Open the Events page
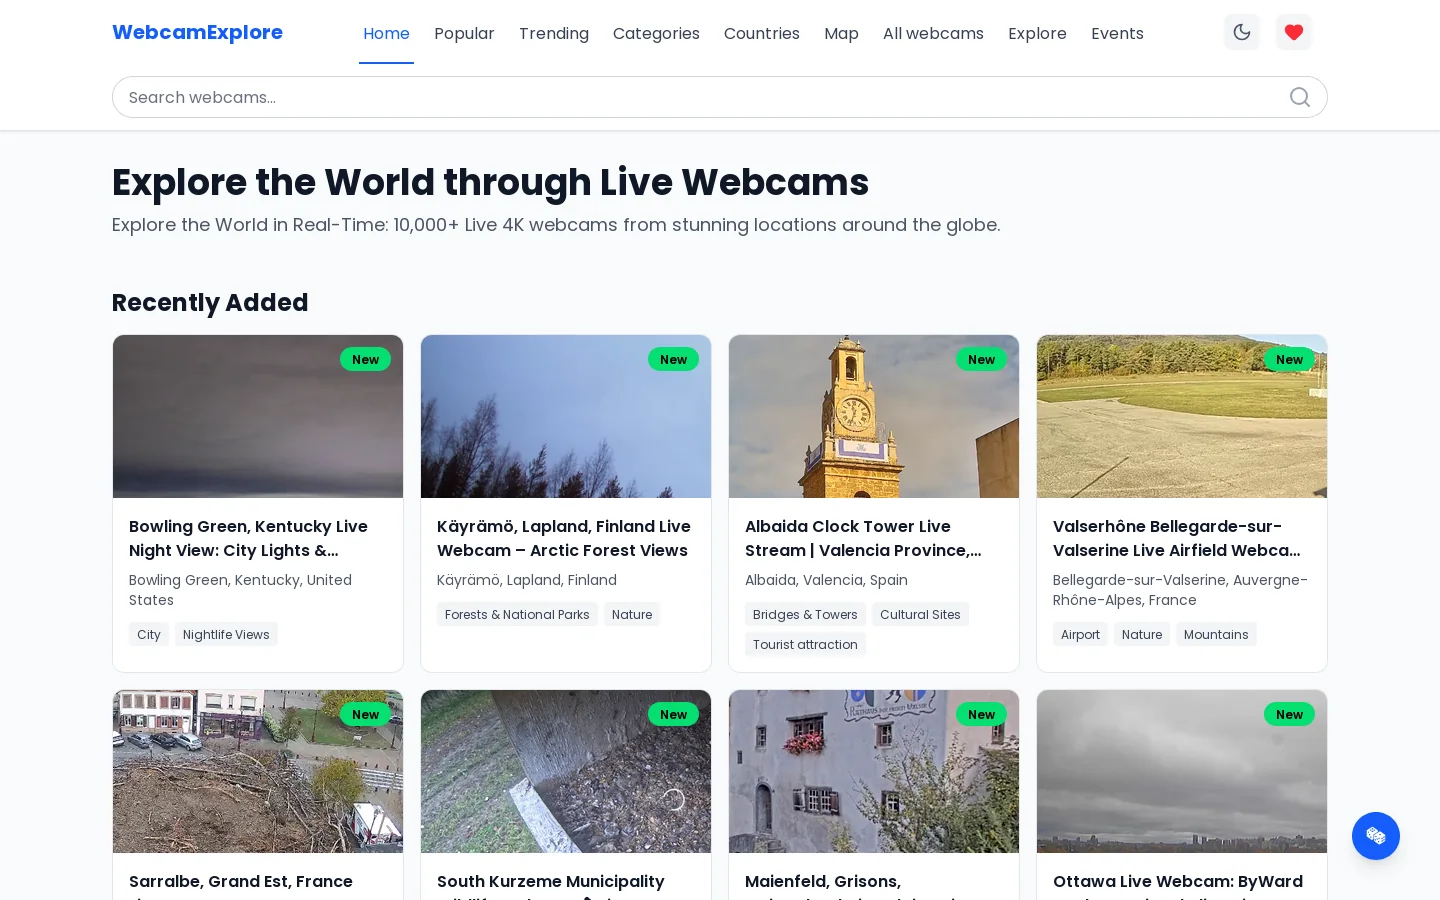The image size is (1440, 900). tap(1117, 33)
